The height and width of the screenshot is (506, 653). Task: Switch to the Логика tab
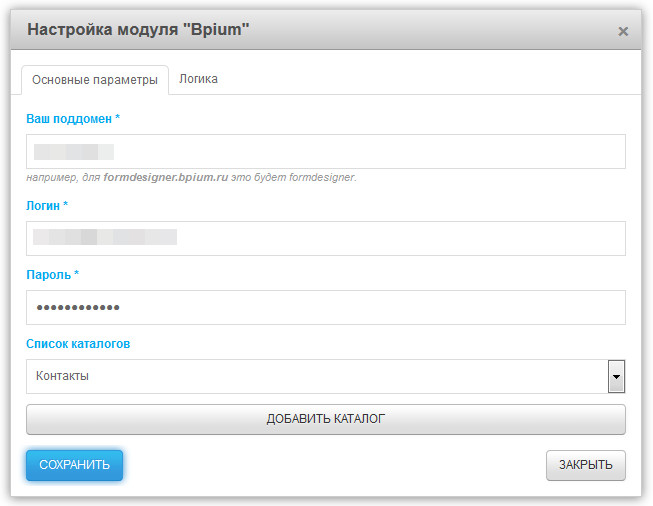pyautogui.click(x=198, y=79)
